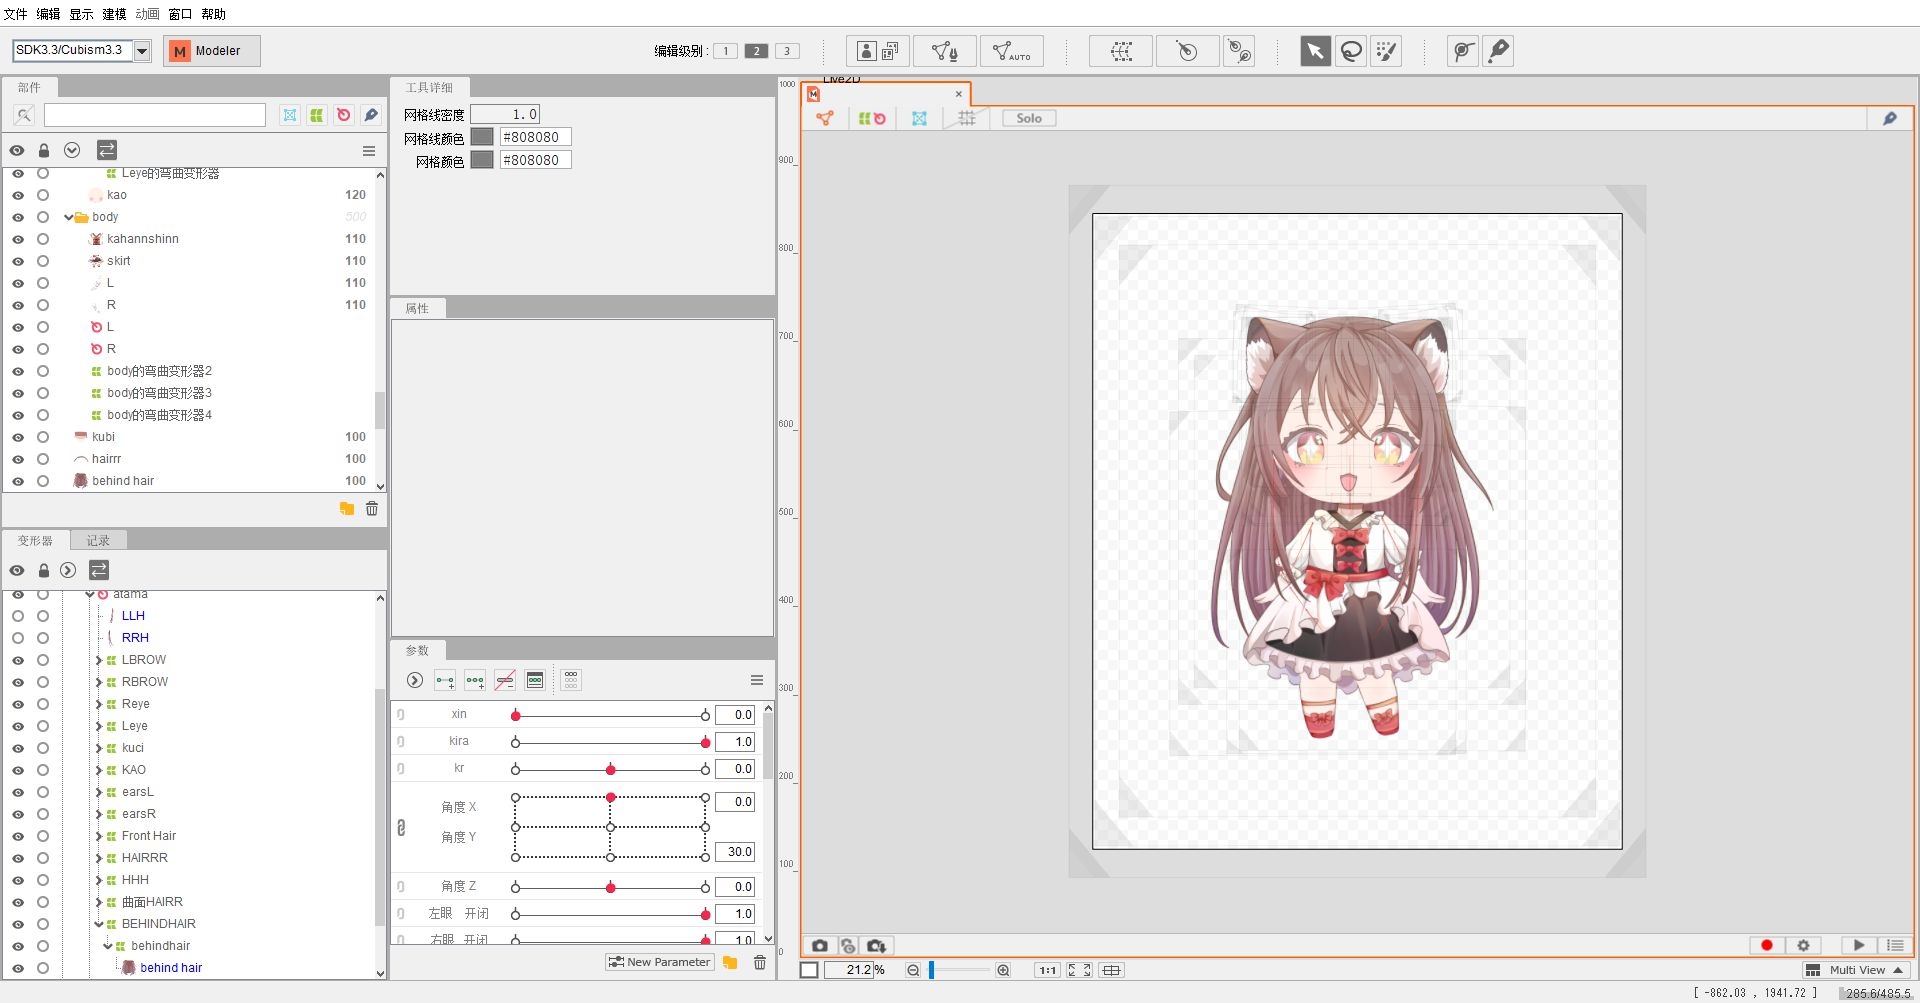Viewport: 1920px width, 1003px height.
Task: Click the New Parameter button
Action: (660, 962)
